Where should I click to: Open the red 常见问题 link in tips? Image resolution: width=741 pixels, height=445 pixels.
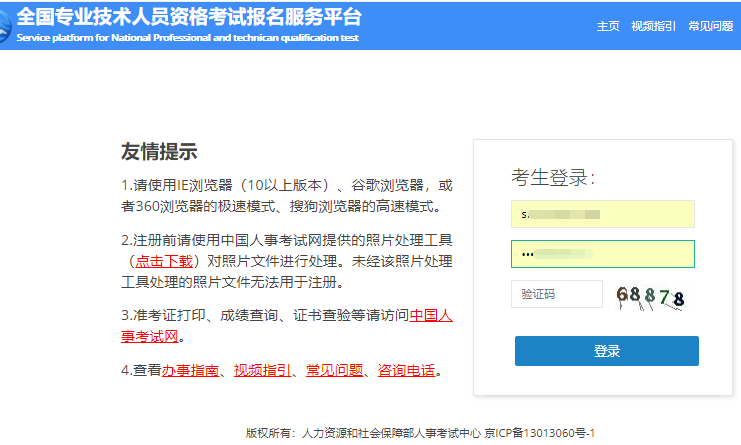[x=334, y=371]
